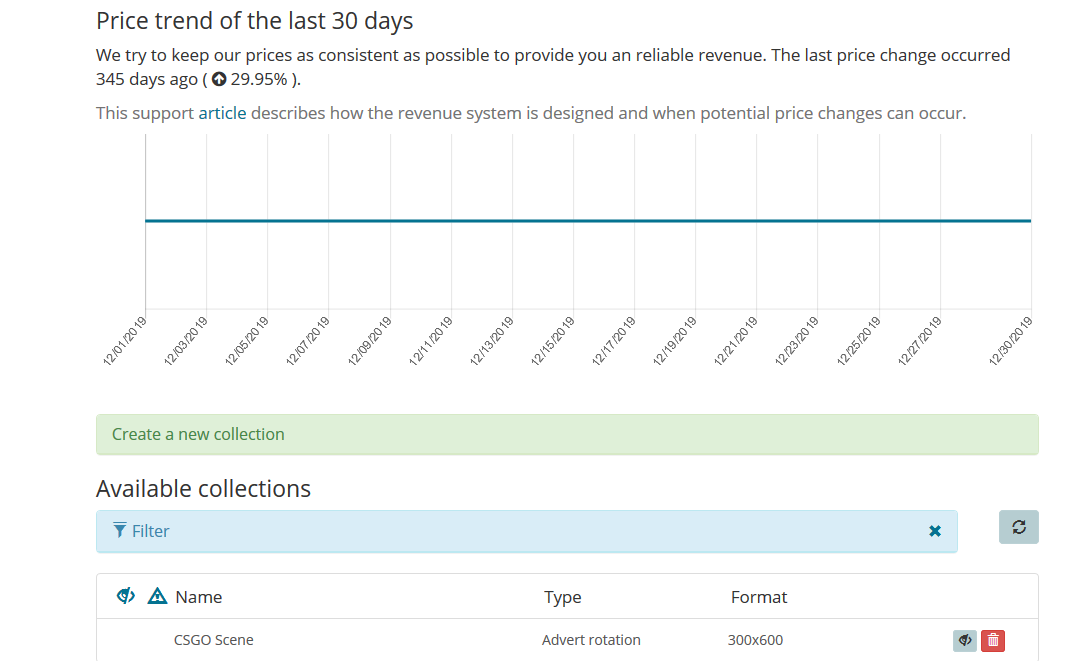Click the up-arrow icon beside 29.95%
Image resolution: width=1084 pixels, height=661 pixels.
pyautogui.click(x=219, y=80)
